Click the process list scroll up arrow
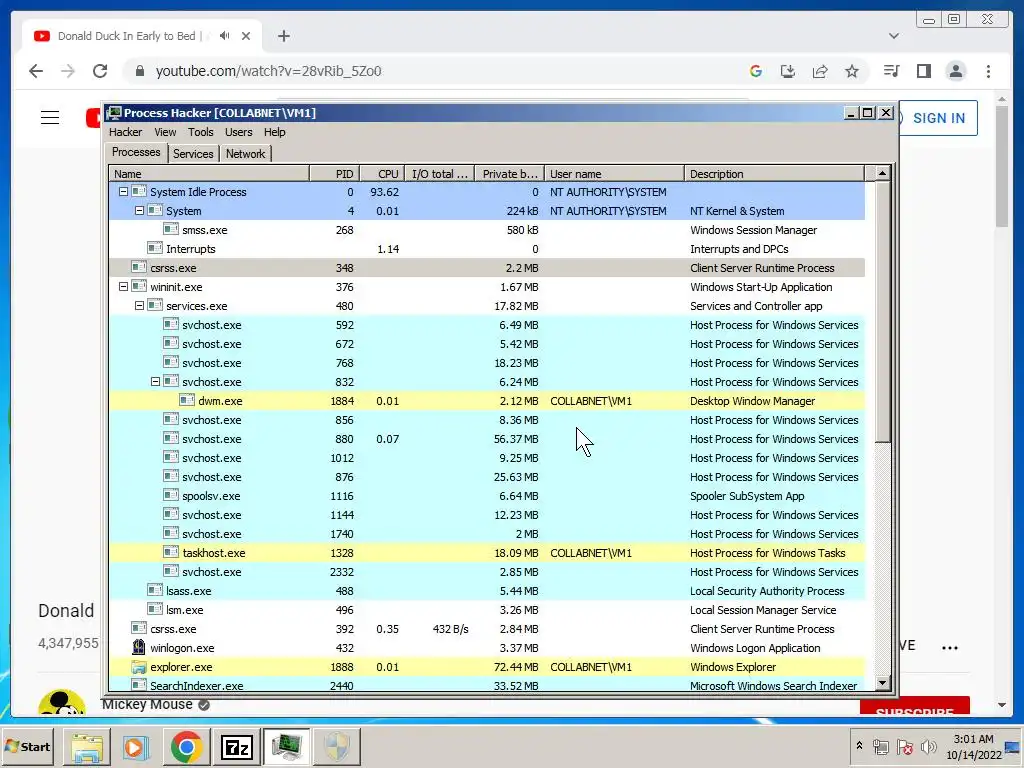The image size is (1024, 768). [x=882, y=174]
